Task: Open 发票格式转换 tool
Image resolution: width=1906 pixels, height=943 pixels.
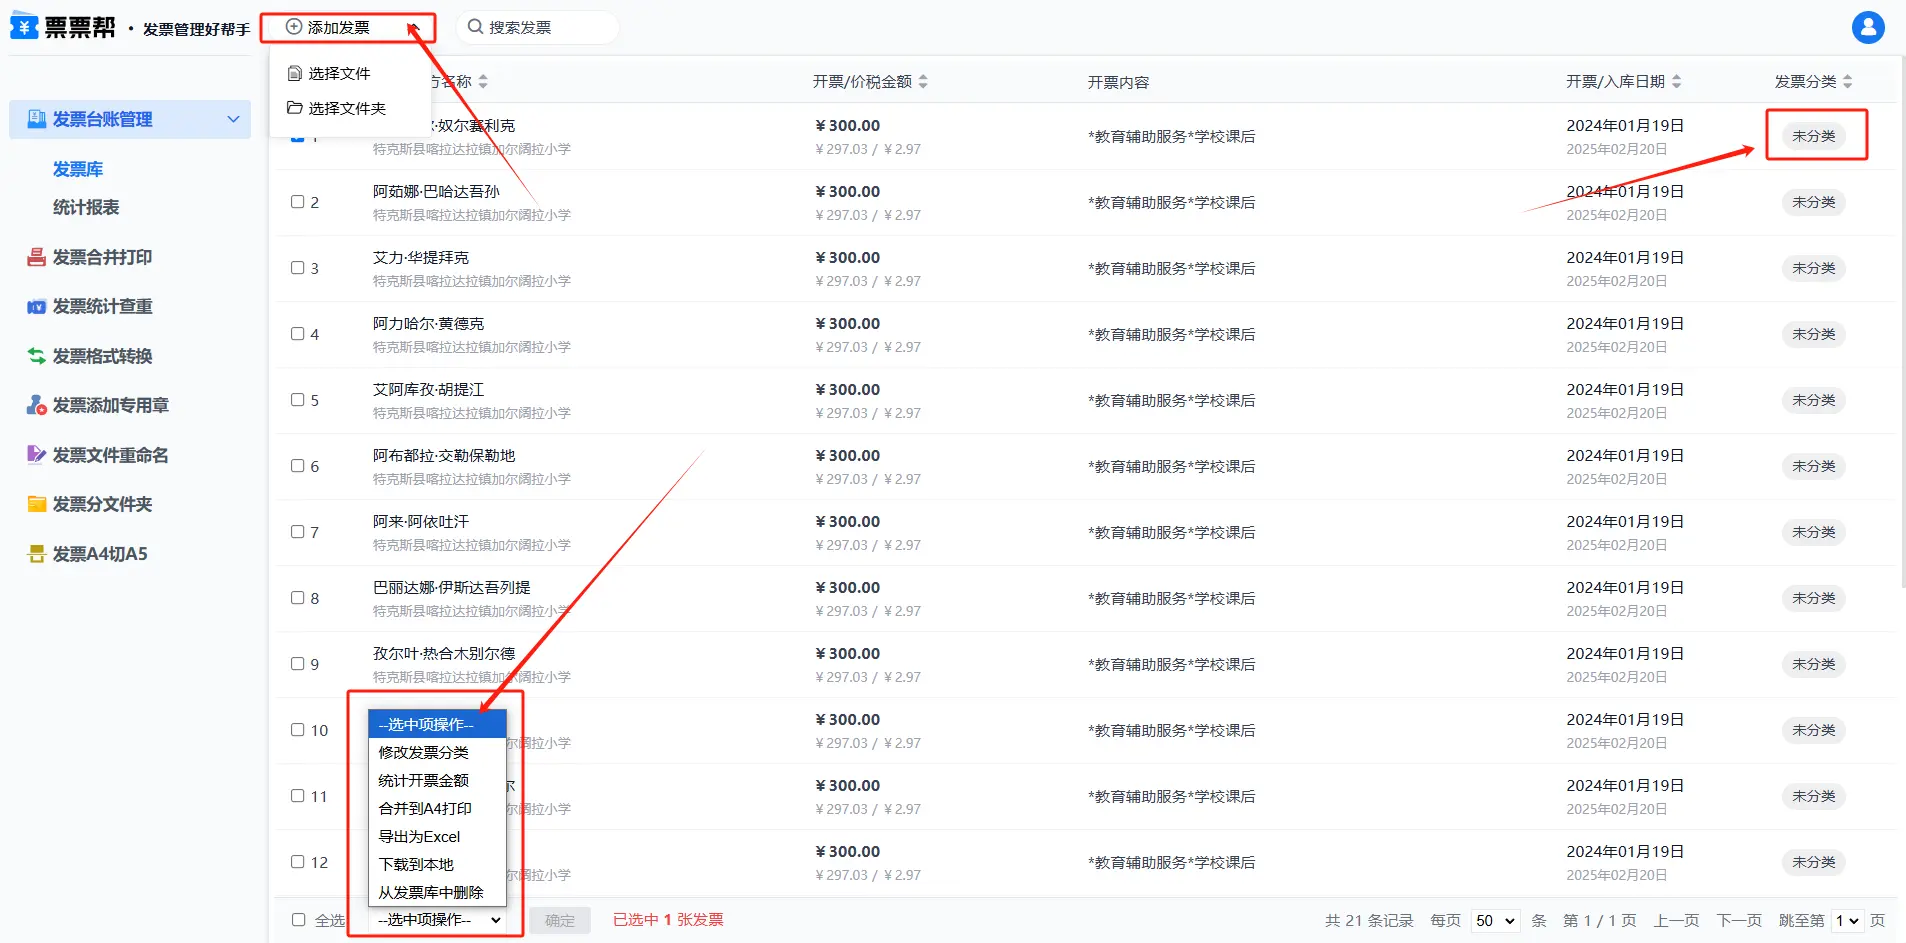Action: [x=101, y=356]
